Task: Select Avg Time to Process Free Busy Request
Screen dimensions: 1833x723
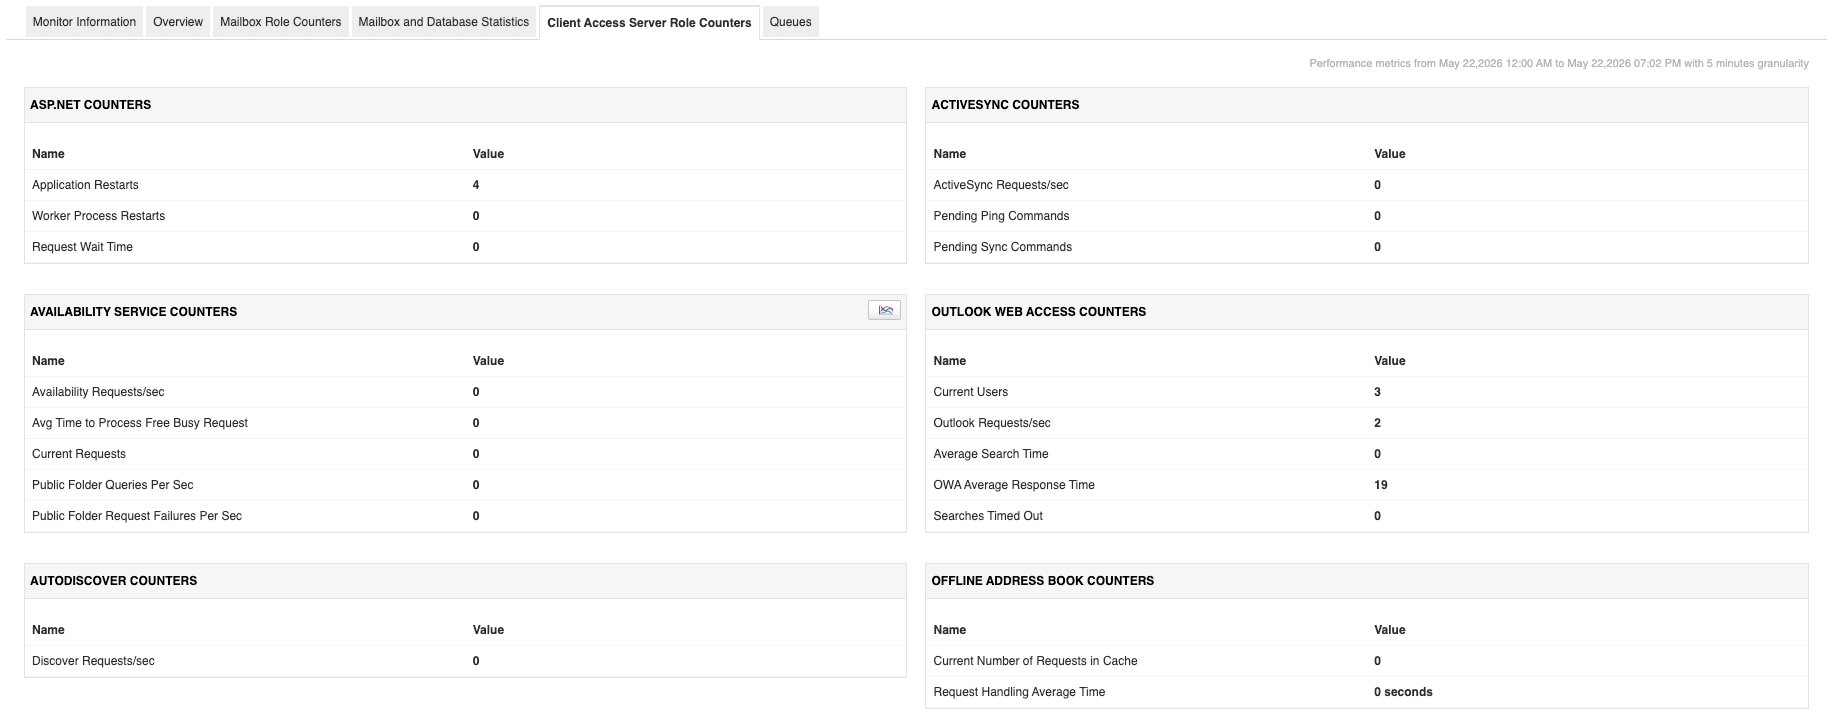Action: 140,423
